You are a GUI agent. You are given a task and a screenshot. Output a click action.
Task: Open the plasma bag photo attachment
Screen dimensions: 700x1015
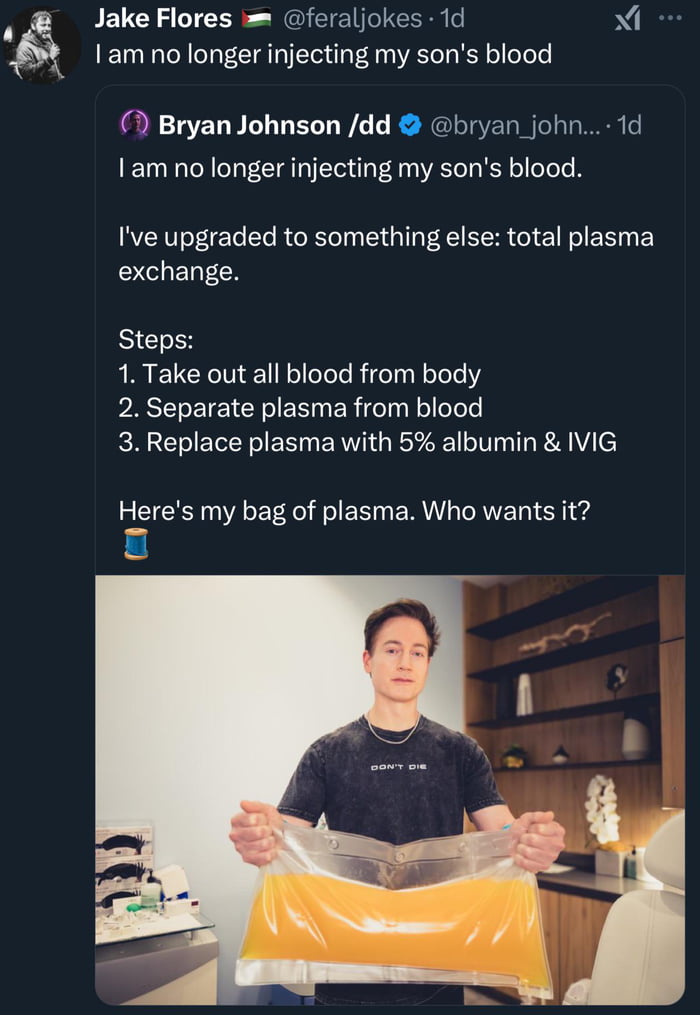pyautogui.click(x=390, y=790)
